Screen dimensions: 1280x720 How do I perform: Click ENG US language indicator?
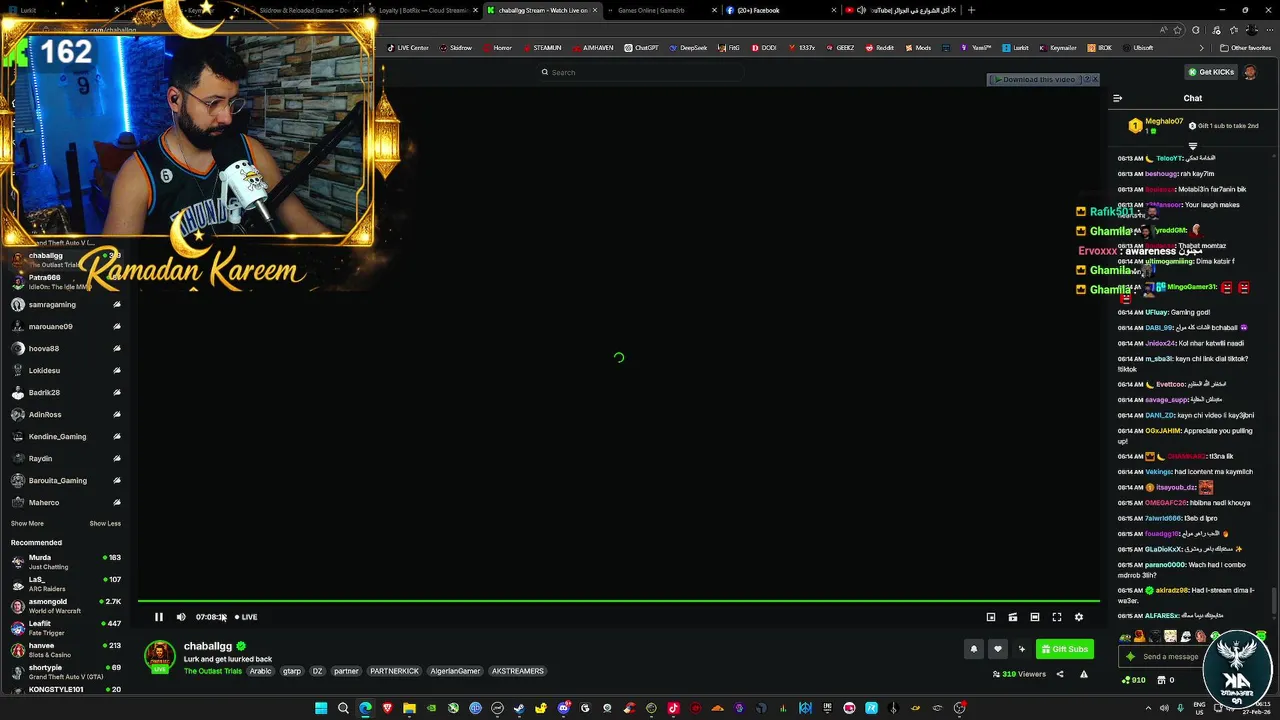click(x=1197, y=708)
